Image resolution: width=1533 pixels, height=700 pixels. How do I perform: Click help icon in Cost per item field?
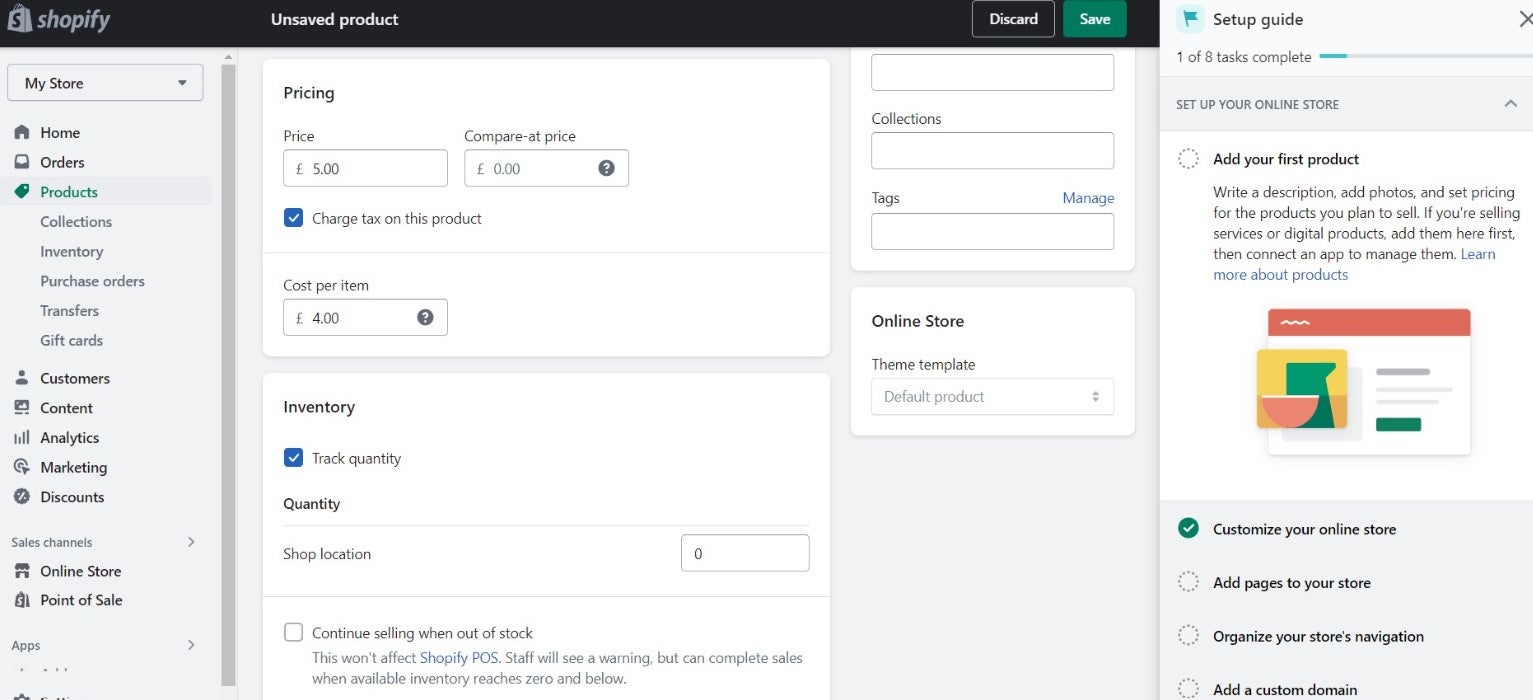pyautogui.click(x=425, y=317)
